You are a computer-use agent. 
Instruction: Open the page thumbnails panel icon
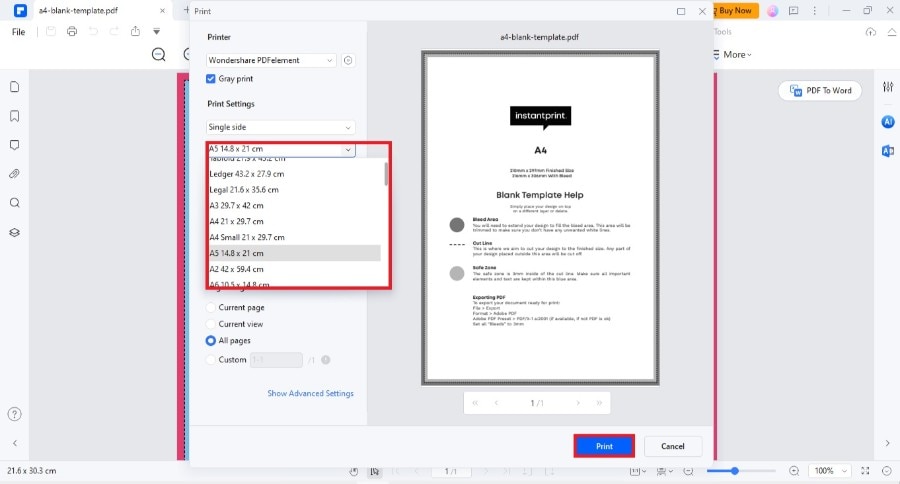[15, 87]
